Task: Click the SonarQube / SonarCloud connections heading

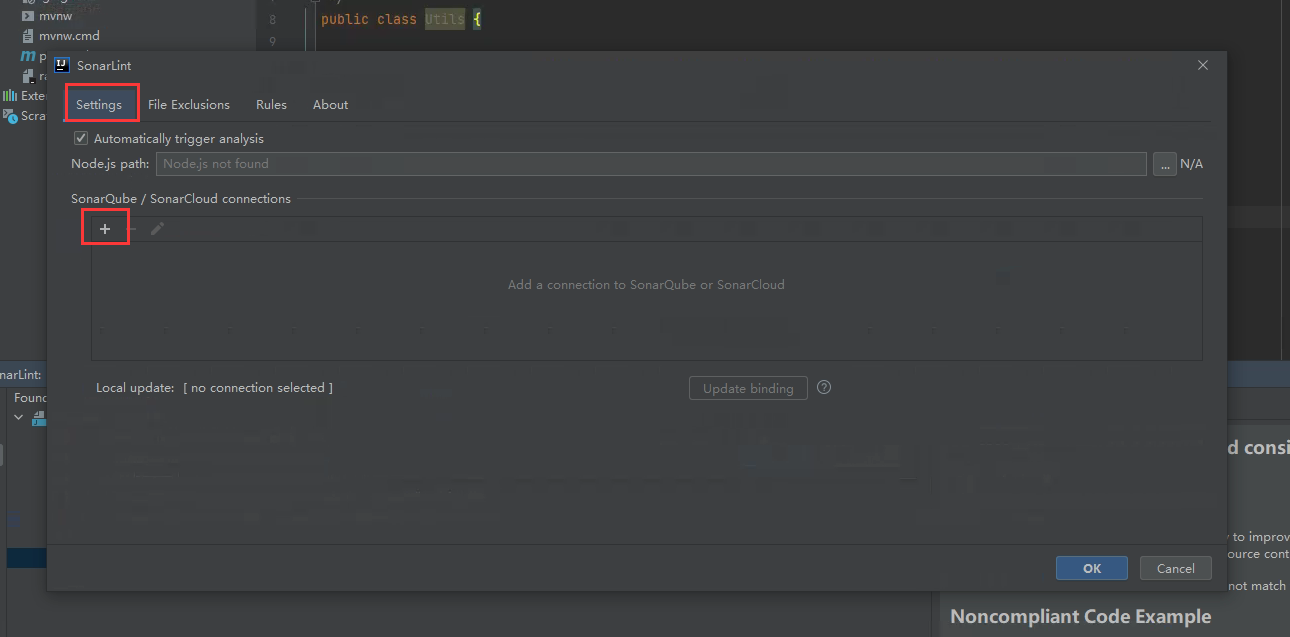Action: tap(181, 199)
